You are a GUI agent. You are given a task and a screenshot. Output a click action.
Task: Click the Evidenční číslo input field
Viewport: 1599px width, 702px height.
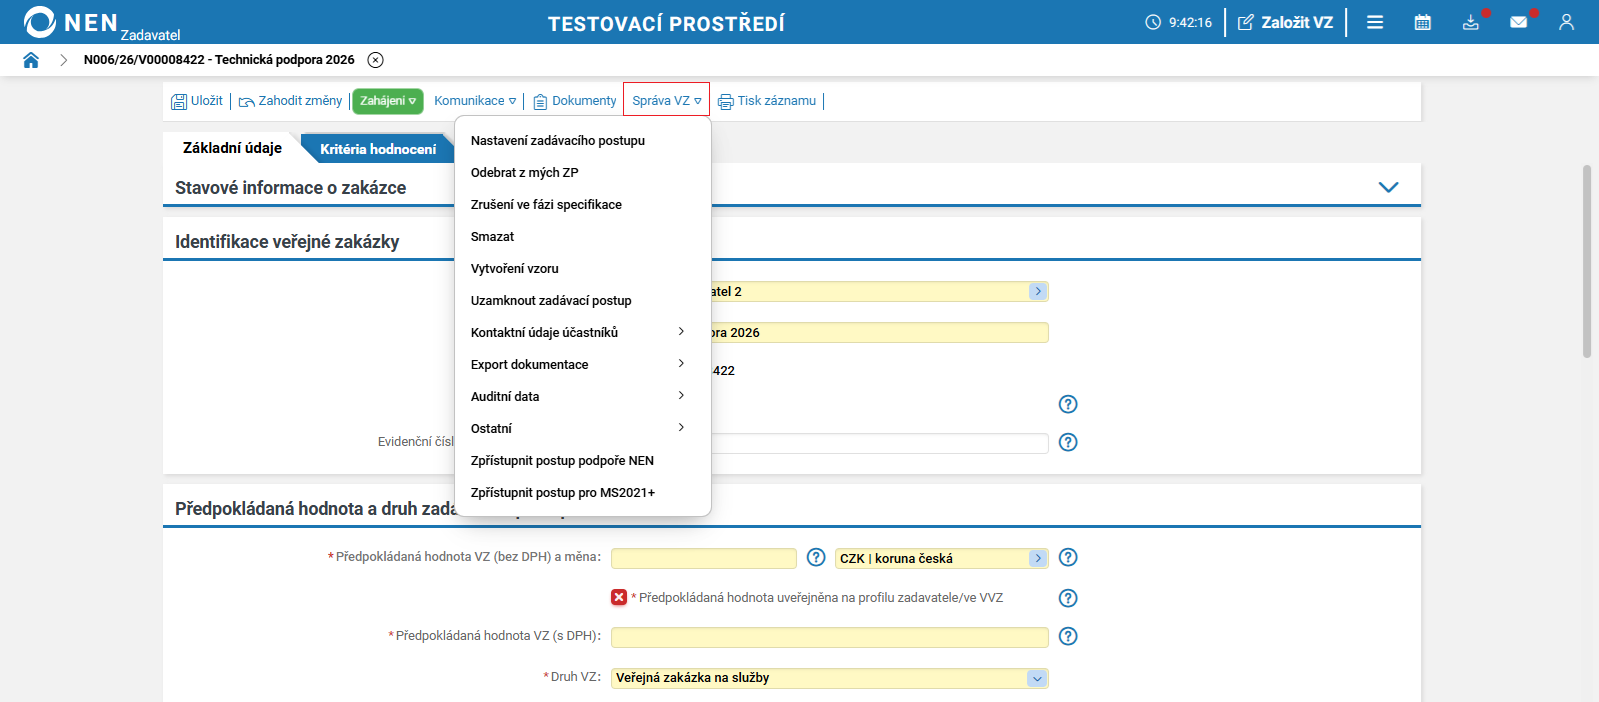pos(879,443)
